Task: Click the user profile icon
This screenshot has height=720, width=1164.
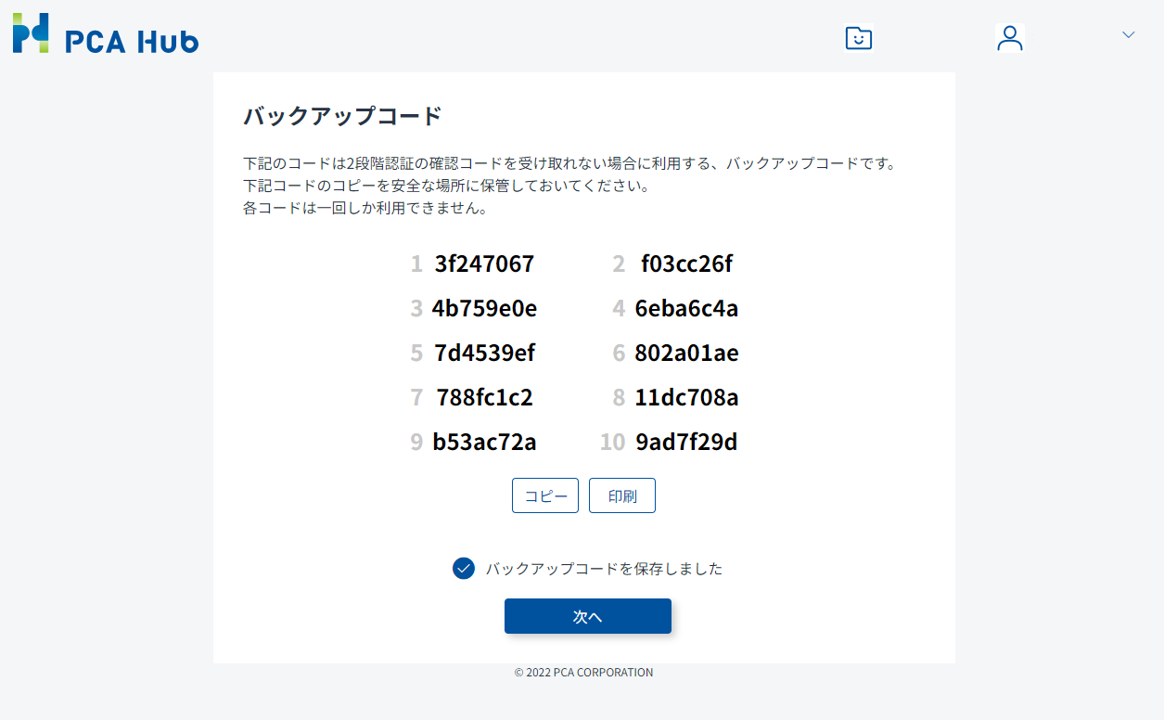Action: coord(1010,38)
